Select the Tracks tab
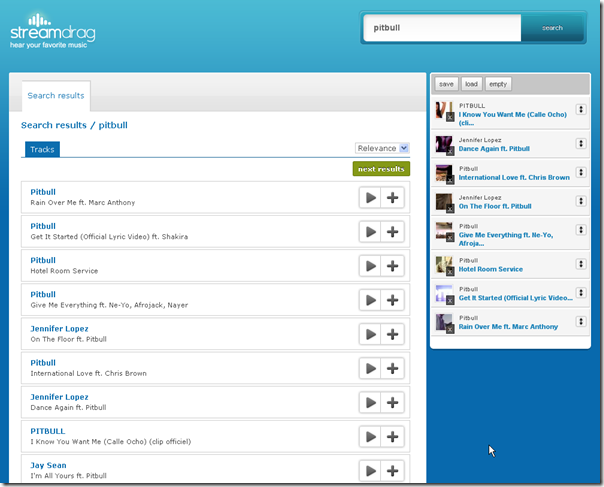 [x=42, y=149]
